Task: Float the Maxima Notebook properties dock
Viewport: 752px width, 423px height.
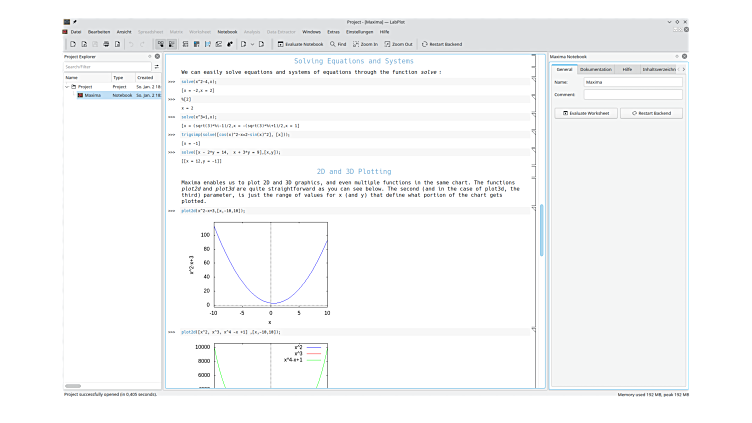Action: point(676,57)
